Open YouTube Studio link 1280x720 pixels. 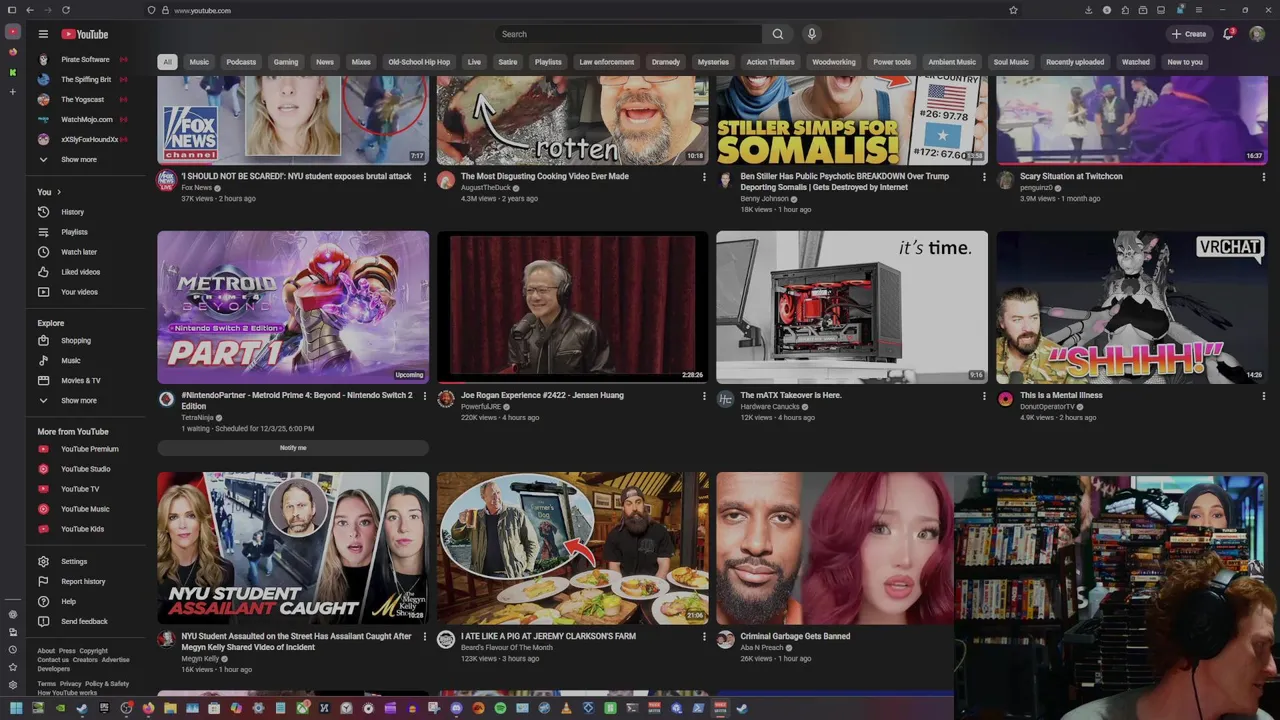pyautogui.click(x=84, y=469)
